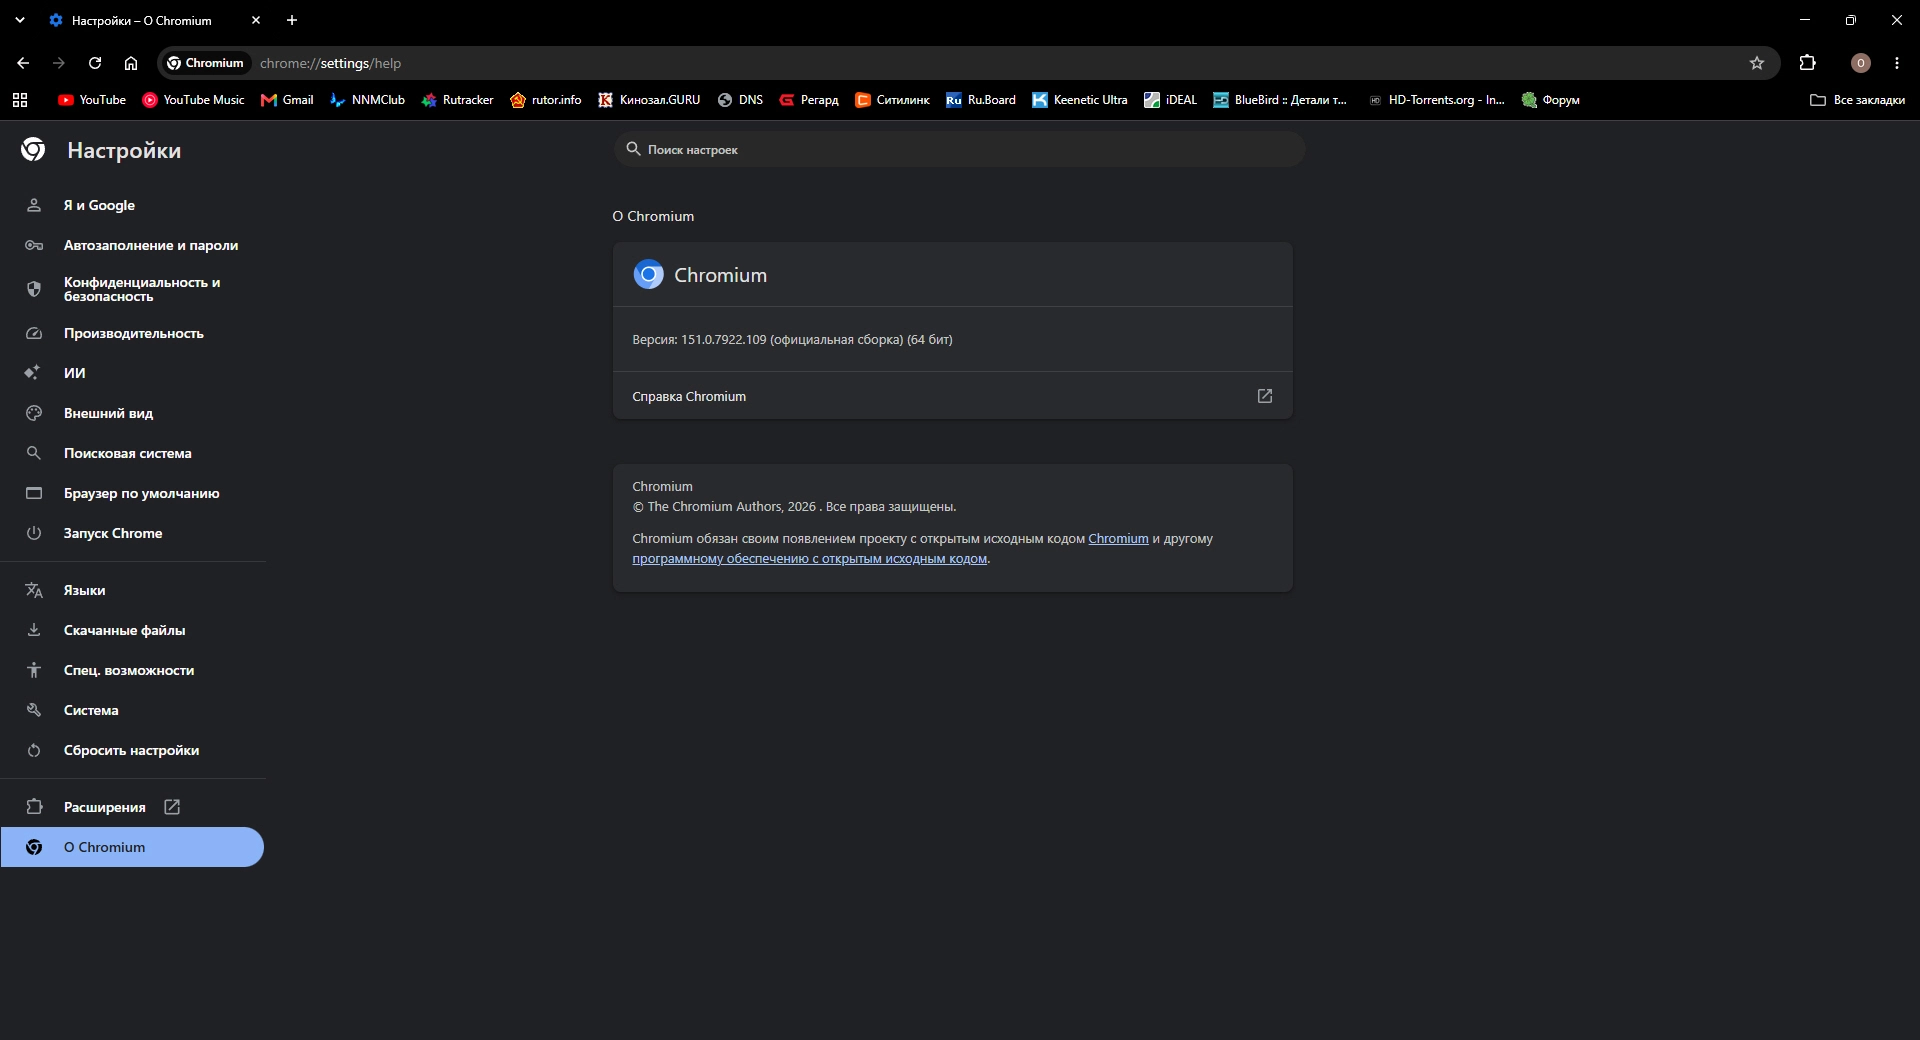This screenshot has width=1920, height=1040.
Task: Expand the Все закладки folder
Action: pyautogui.click(x=1857, y=100)
